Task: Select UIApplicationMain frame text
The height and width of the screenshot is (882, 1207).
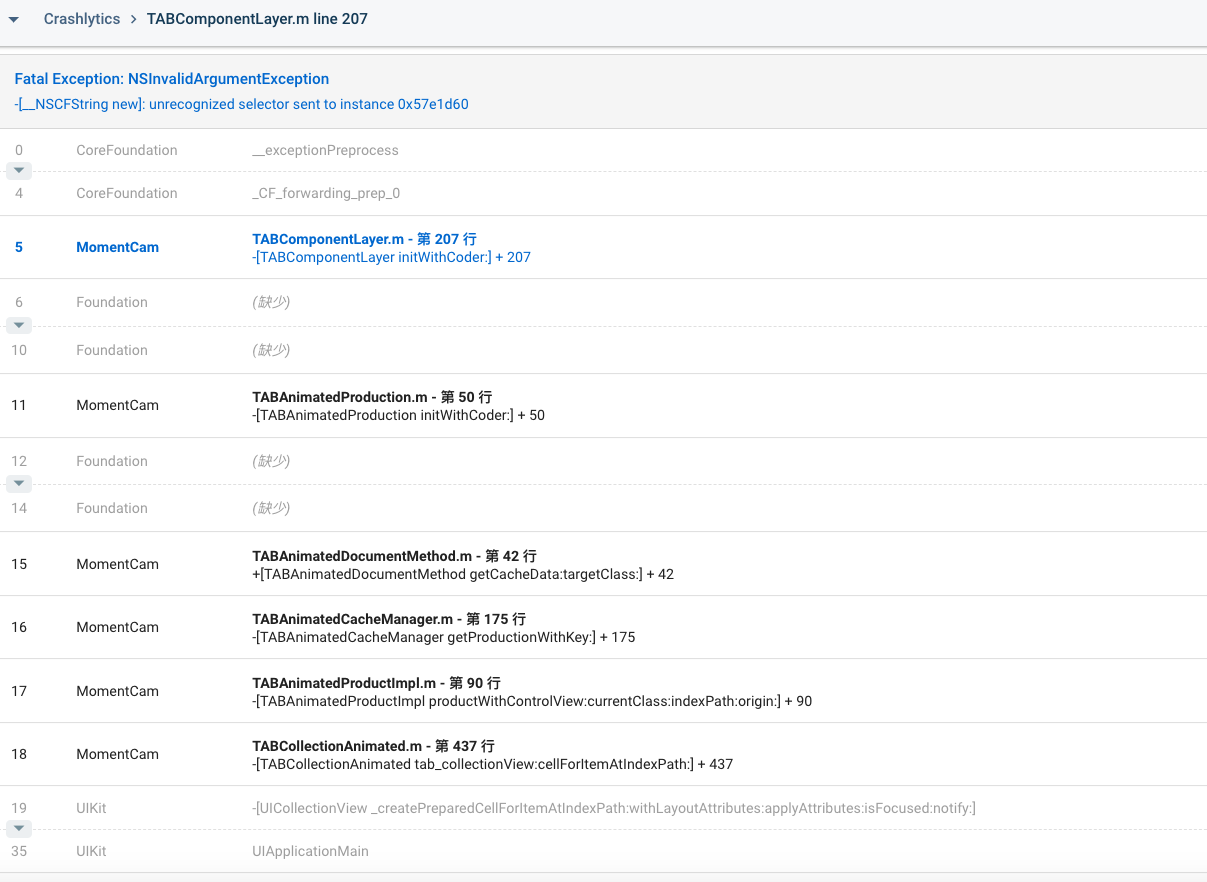Action: pos(310,851)
